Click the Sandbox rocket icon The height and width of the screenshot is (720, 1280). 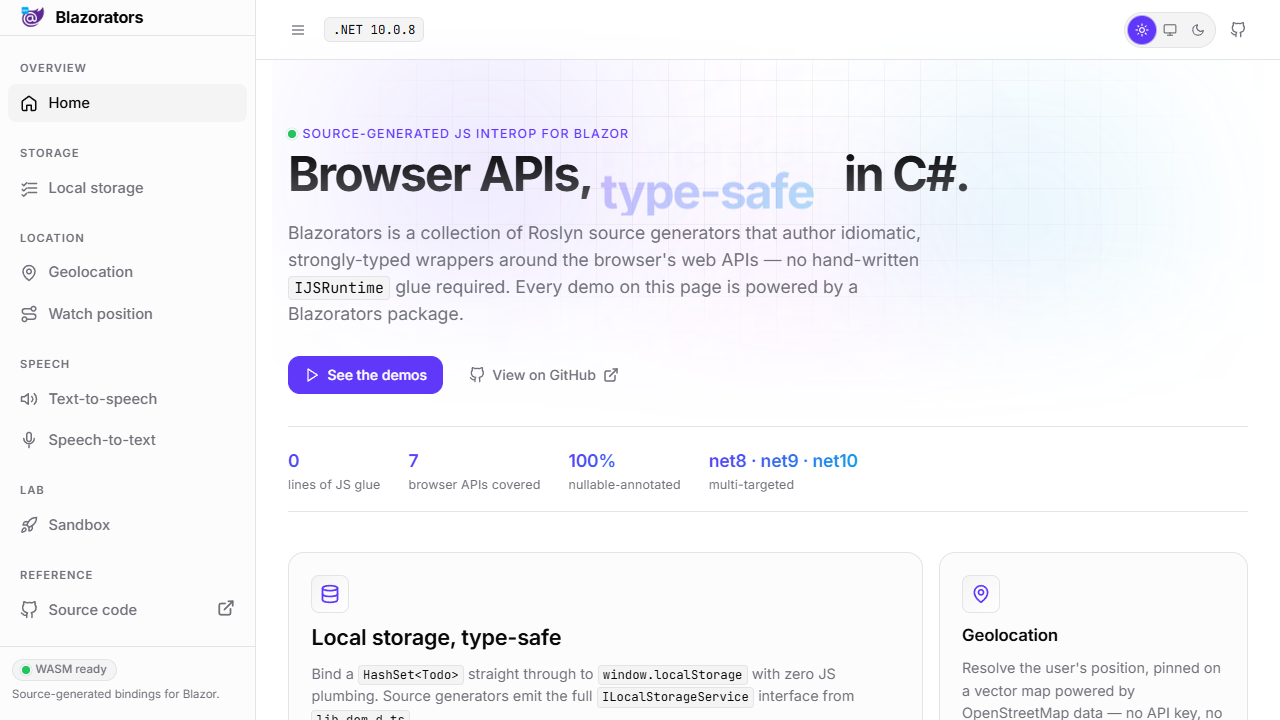point(29,525)
